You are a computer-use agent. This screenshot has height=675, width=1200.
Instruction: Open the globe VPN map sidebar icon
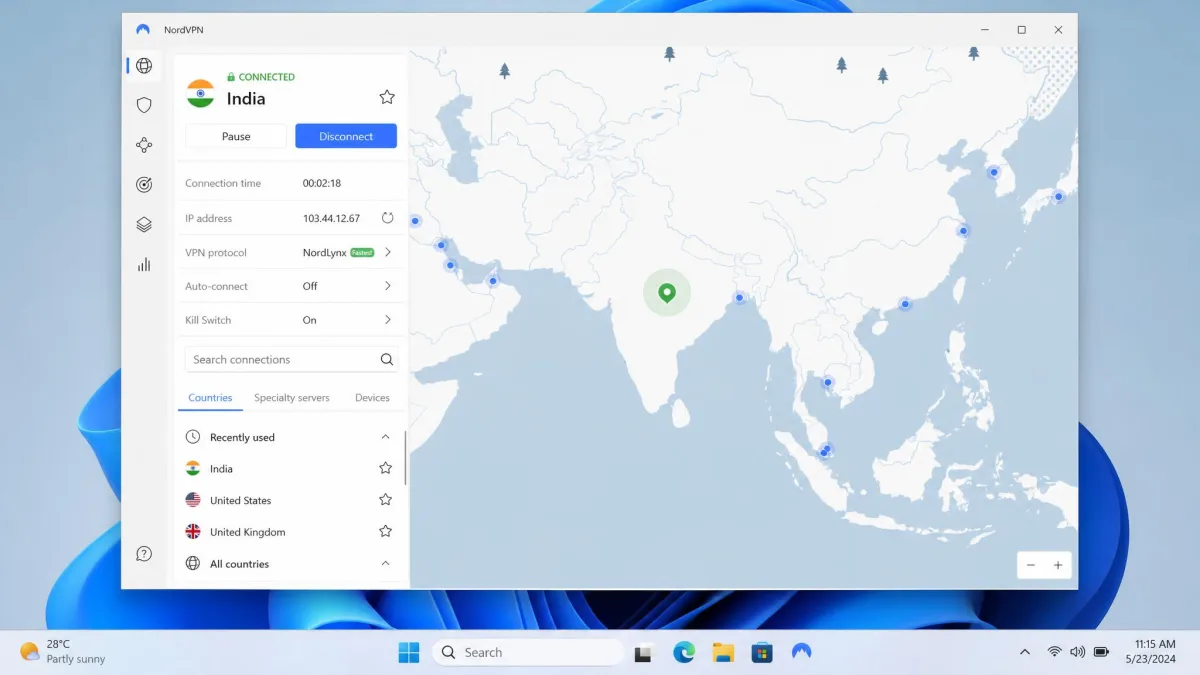pyautogui.click(x=144, y=66)
